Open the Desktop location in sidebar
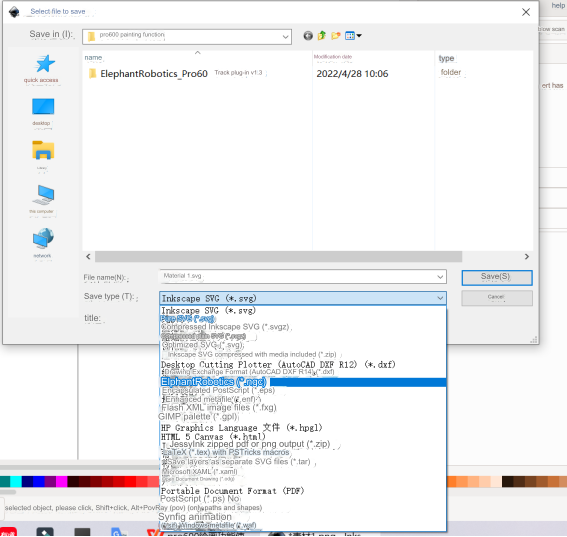The image size is (567, 537). 43,106
